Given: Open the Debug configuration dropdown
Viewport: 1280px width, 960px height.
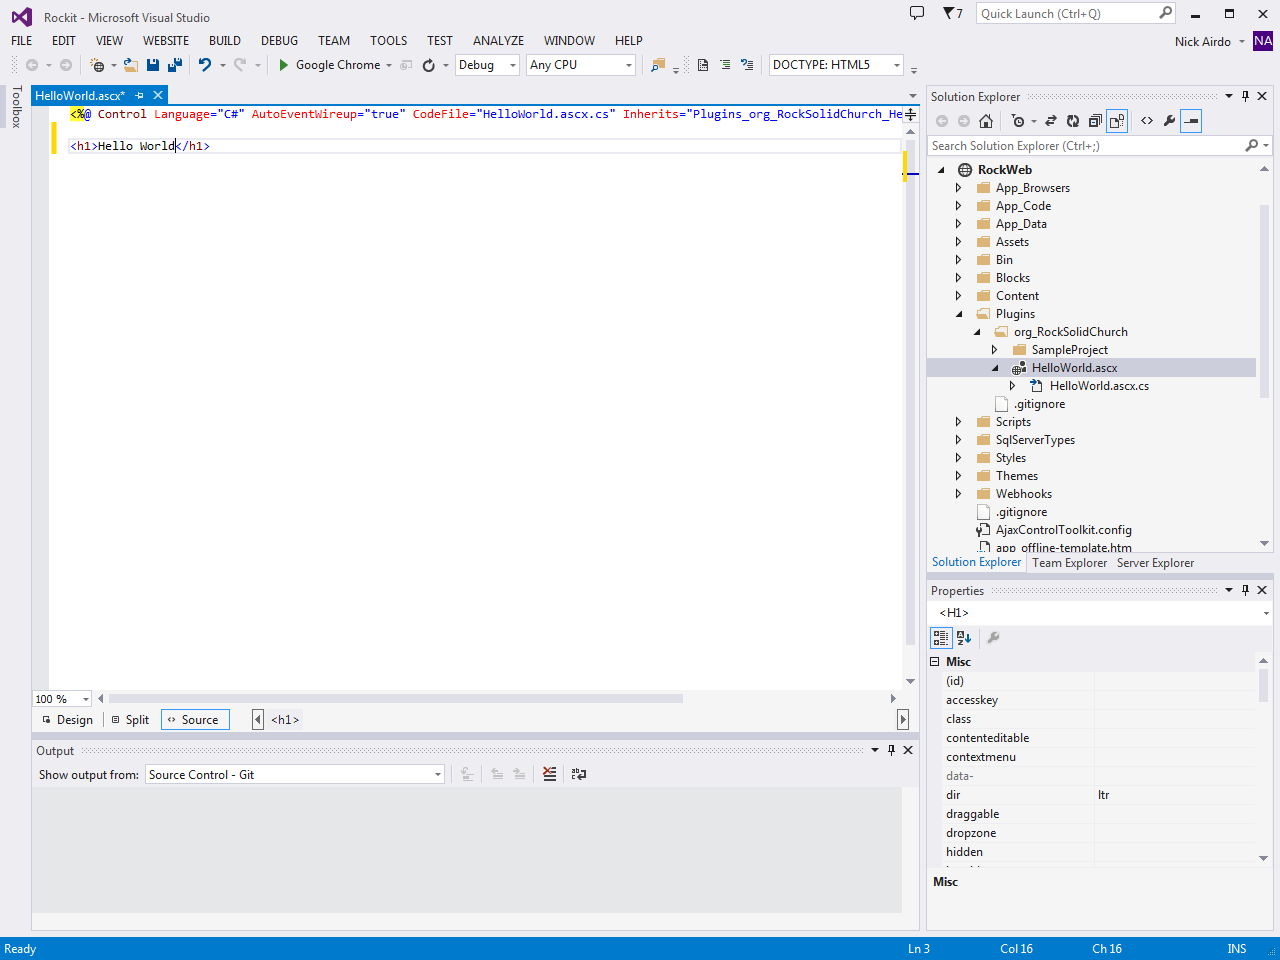Looking at the screenshot, I should pyautogui.click(x=487, y=65).
